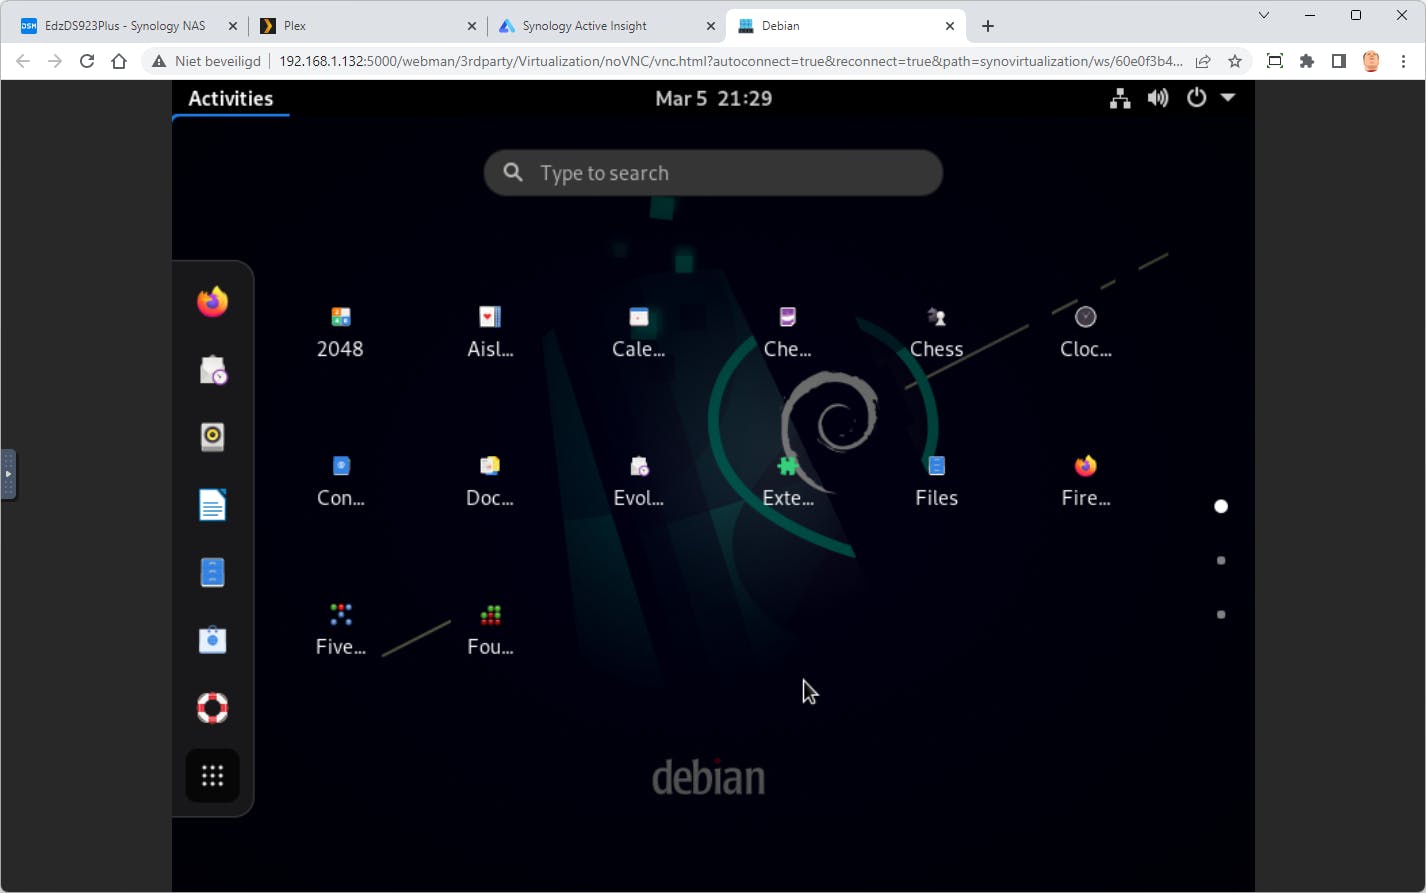Launch the 2048 game

pyautogui.click(x=340, y=332)
